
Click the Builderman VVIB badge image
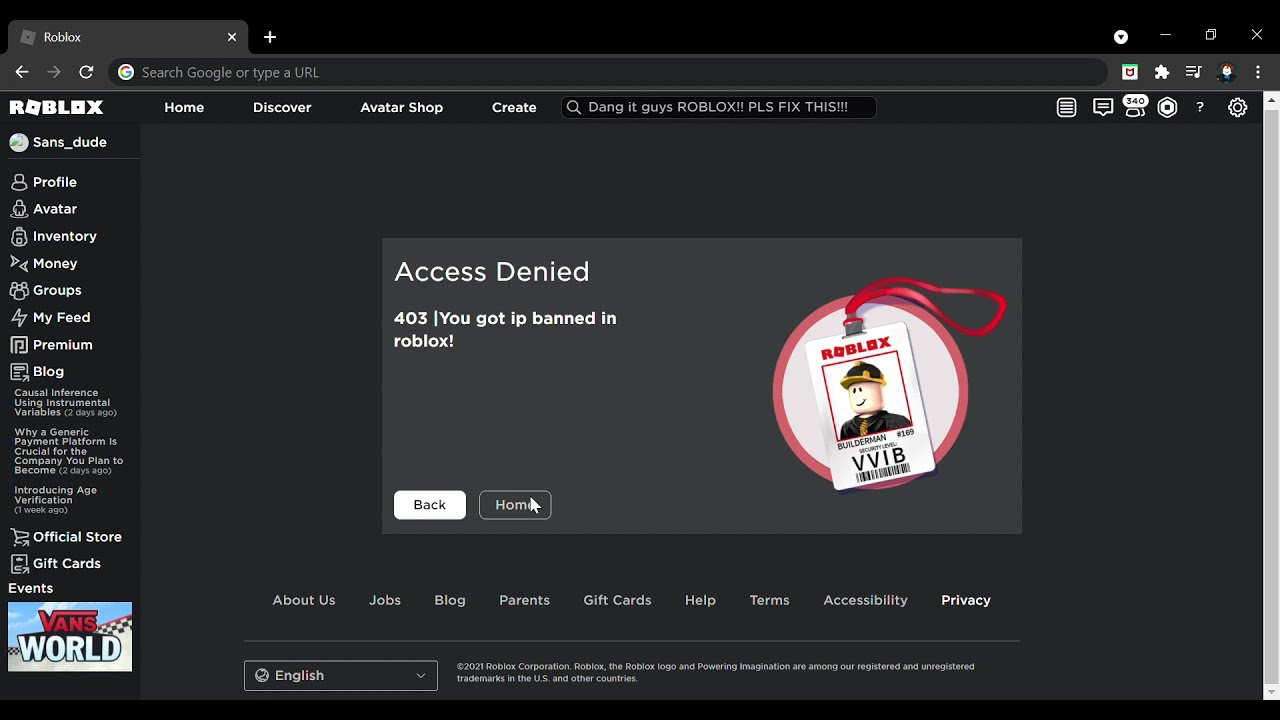888,385
